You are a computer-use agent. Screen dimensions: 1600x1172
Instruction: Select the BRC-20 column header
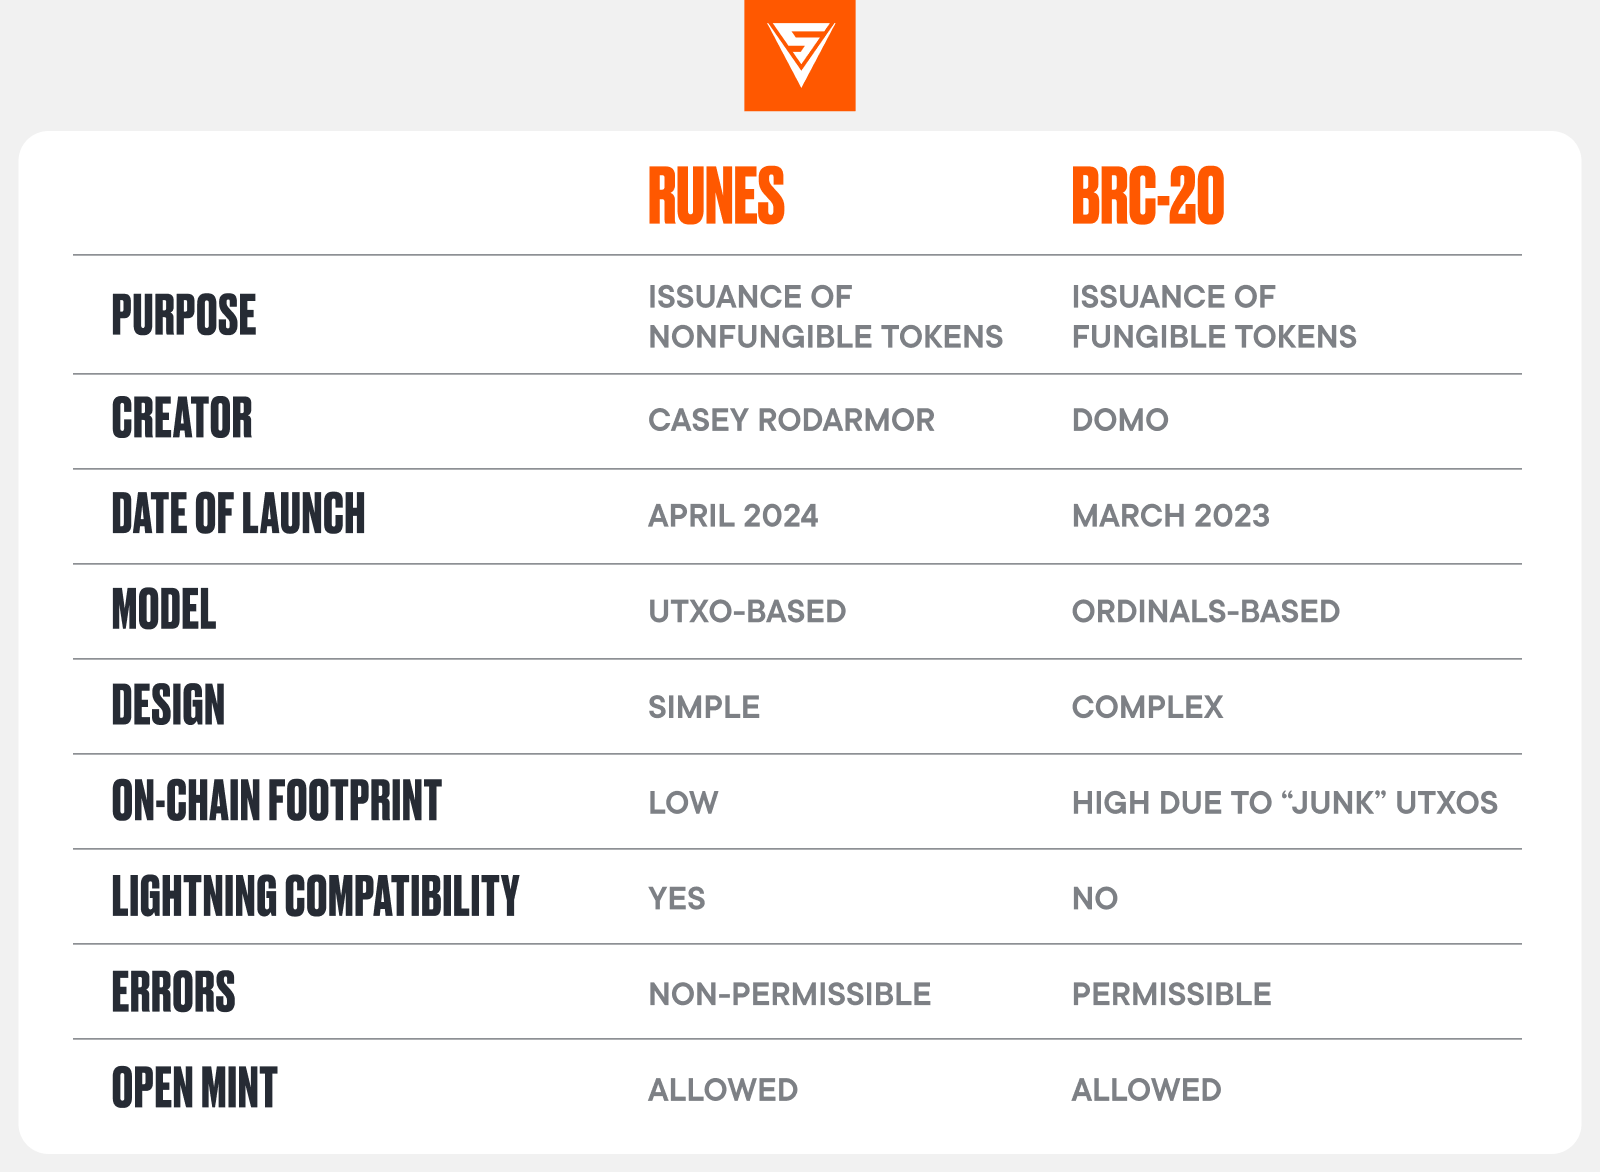1148,196
